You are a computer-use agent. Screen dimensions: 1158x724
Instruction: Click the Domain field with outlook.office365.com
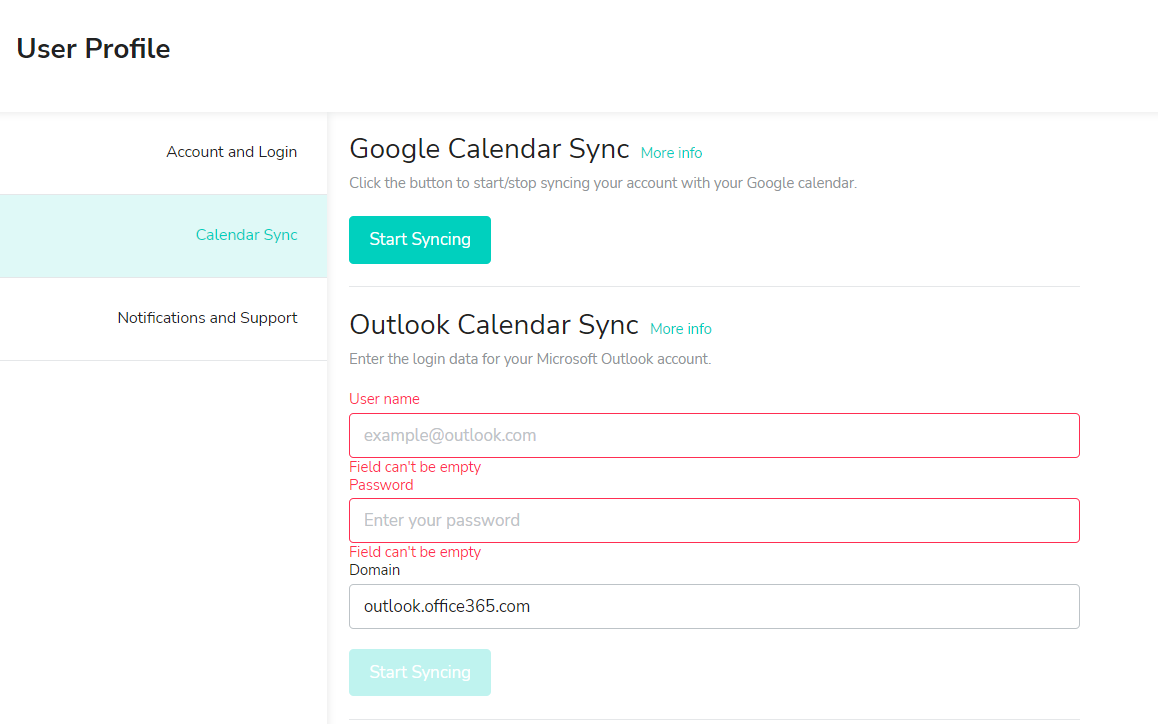714,606
